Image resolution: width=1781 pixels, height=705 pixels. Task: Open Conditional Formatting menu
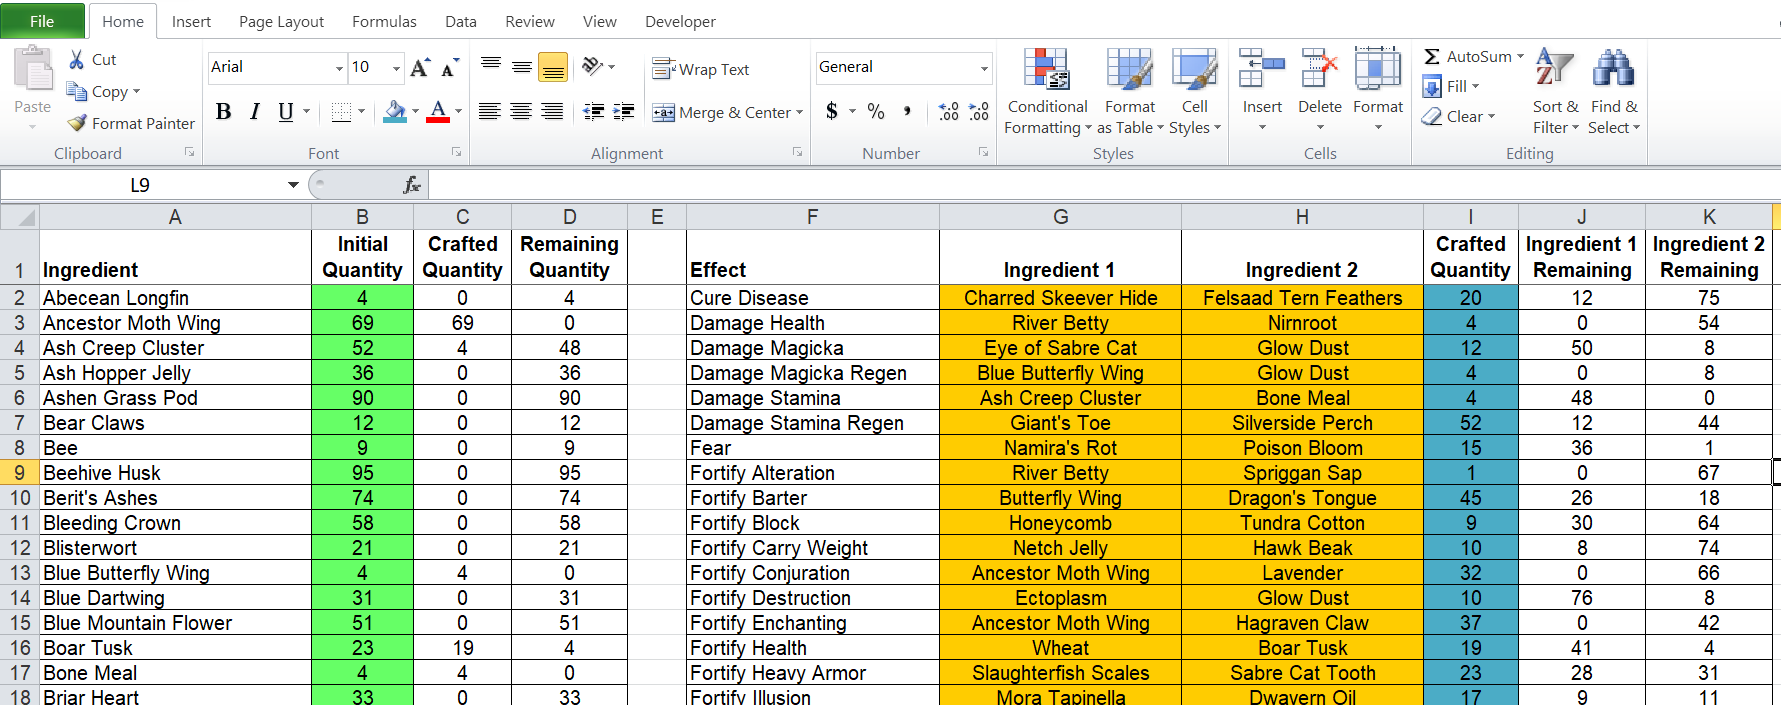tap(1046, 91)
